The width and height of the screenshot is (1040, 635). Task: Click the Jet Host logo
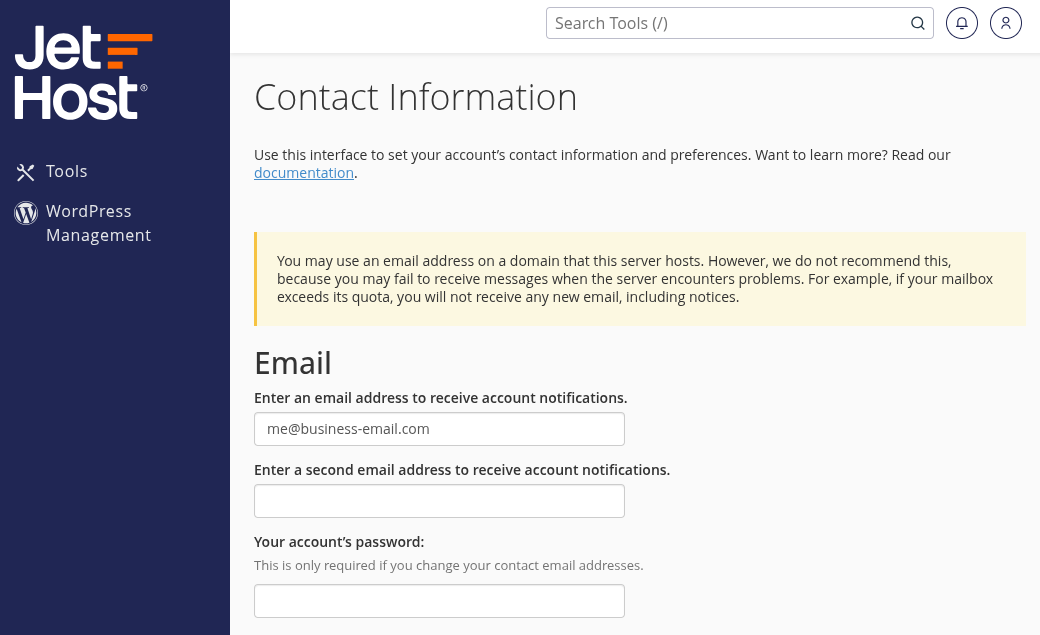click(83, 72)
